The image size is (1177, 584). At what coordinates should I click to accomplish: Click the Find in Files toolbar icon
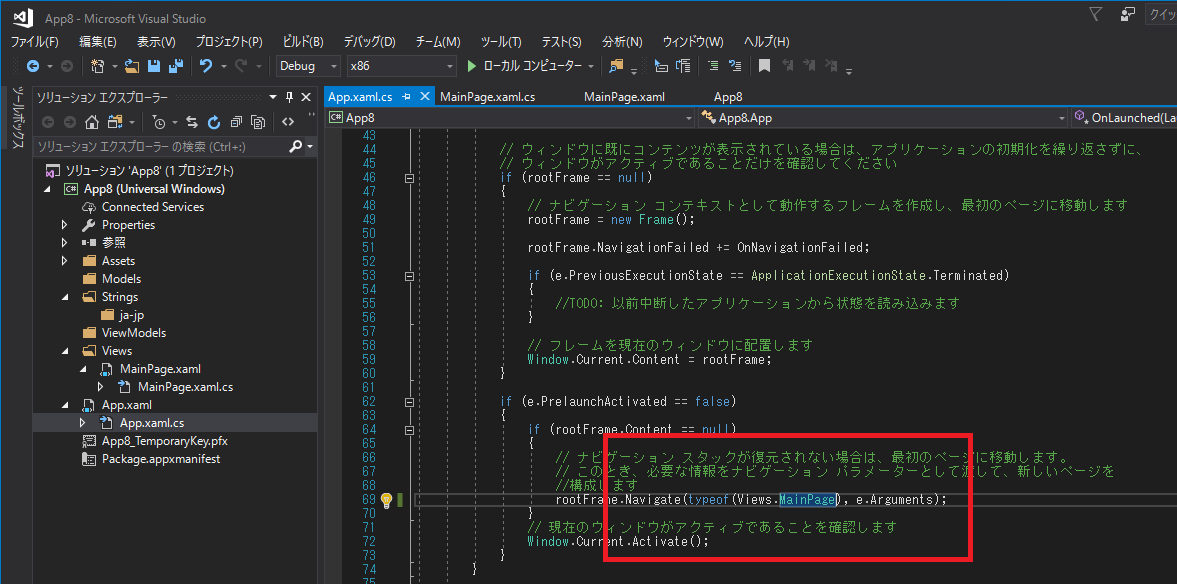(616, 66)
